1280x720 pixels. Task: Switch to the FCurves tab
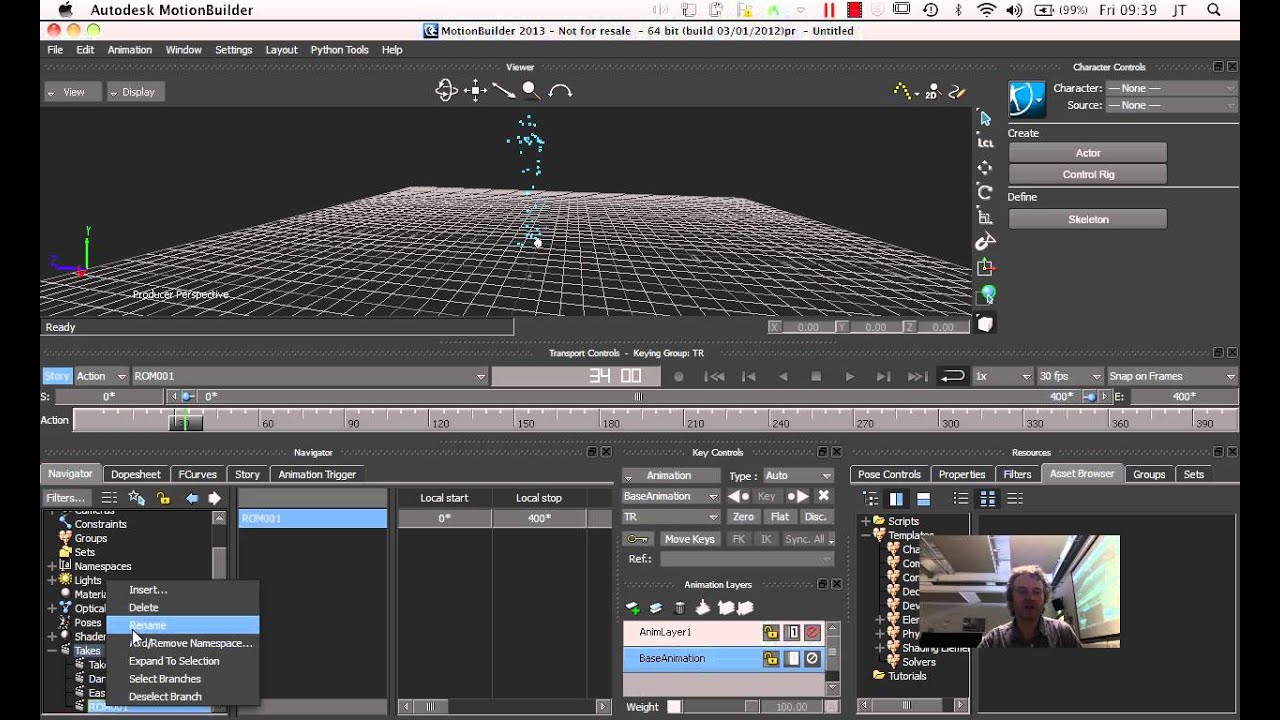click(197, 474)
